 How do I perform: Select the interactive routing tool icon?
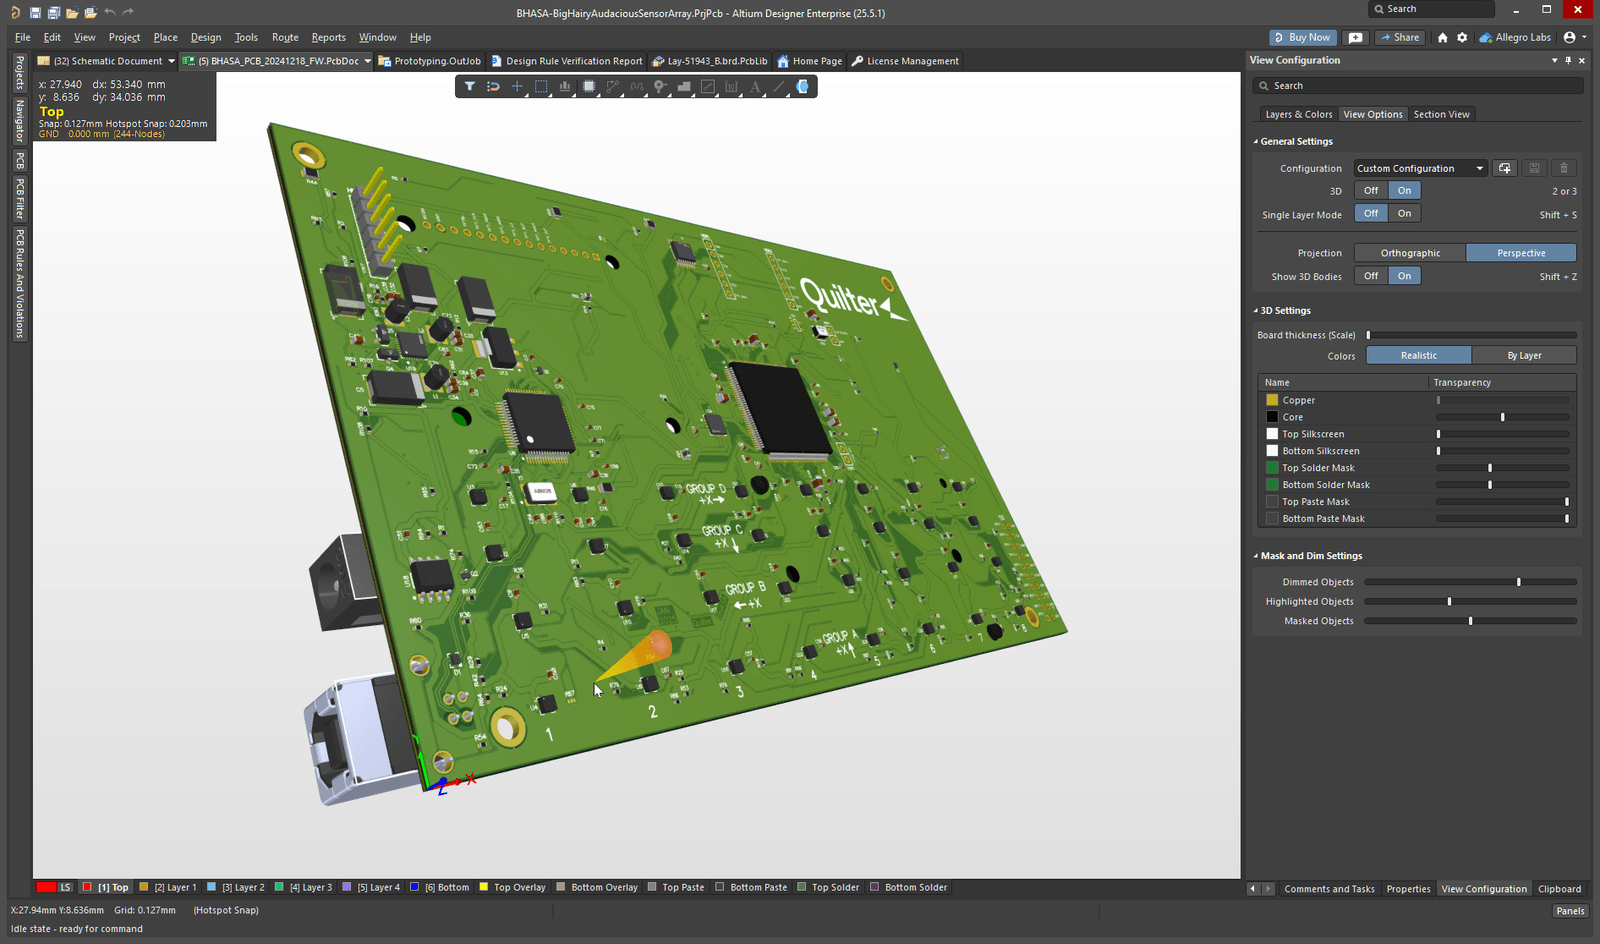click(x=613, y=87)
